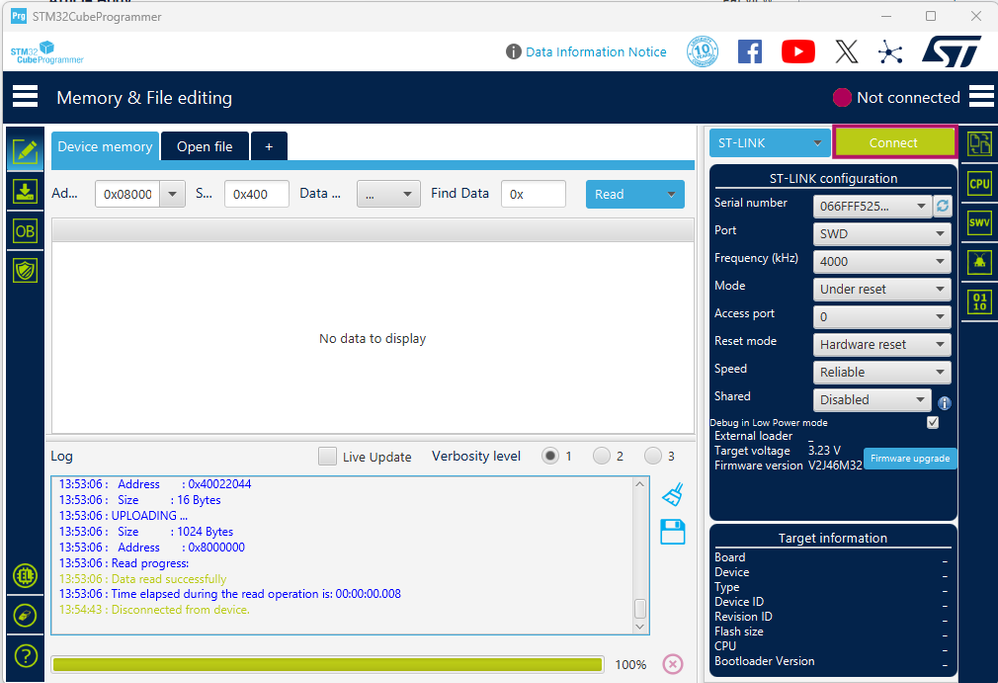This screenshot has height=683, width=998.
Task: Click the link icon above the help icon
Action: point(25,616)
